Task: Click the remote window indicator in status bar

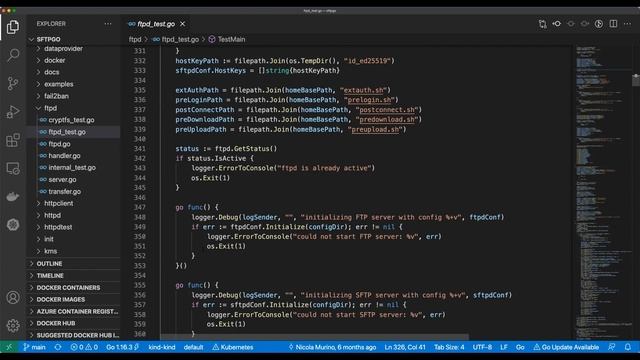Action: [9, 347]
